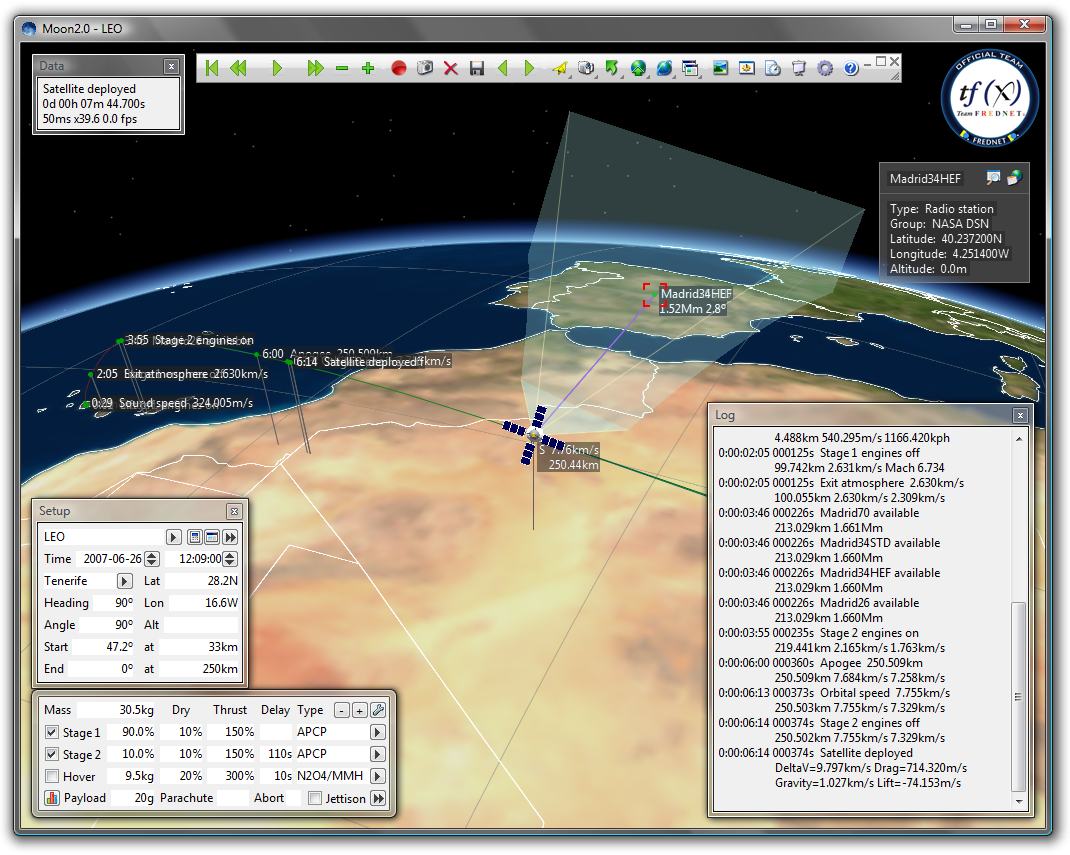Click the green curved return arrow icon
Image resolution: width=1070 pixels, height=855 pixels.
[x=611, y=68]
